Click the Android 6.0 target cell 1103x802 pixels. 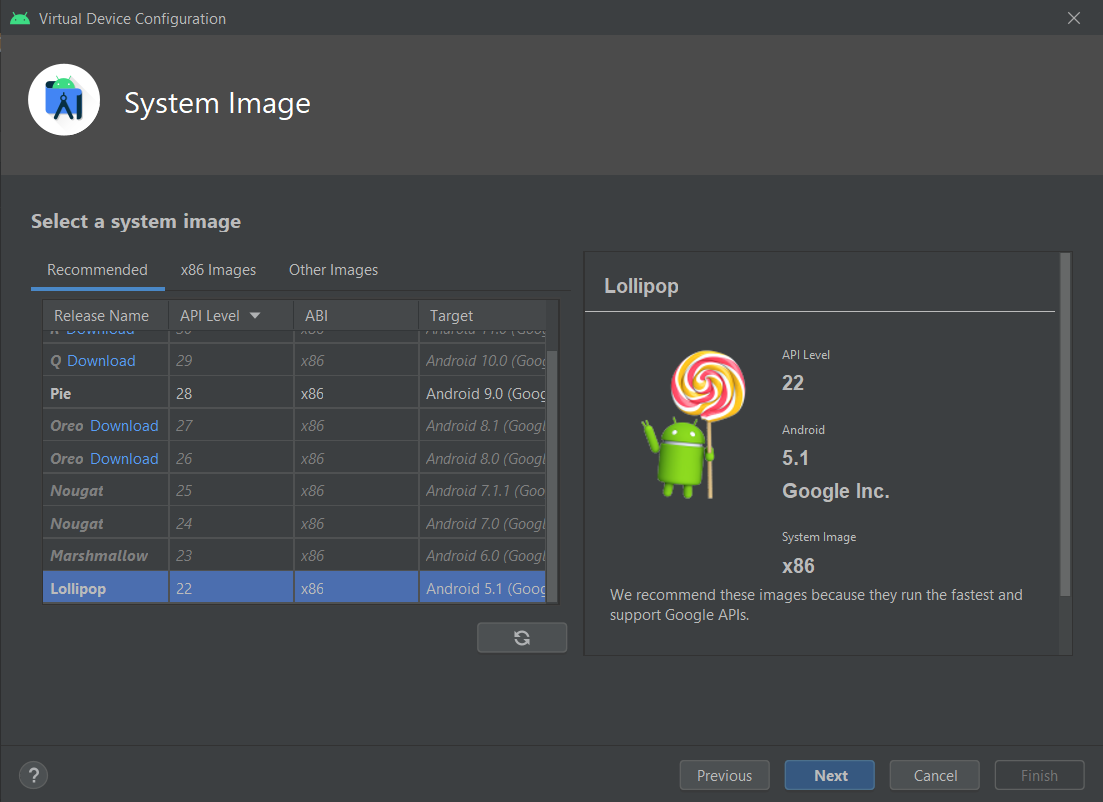[x=483, y=556]
